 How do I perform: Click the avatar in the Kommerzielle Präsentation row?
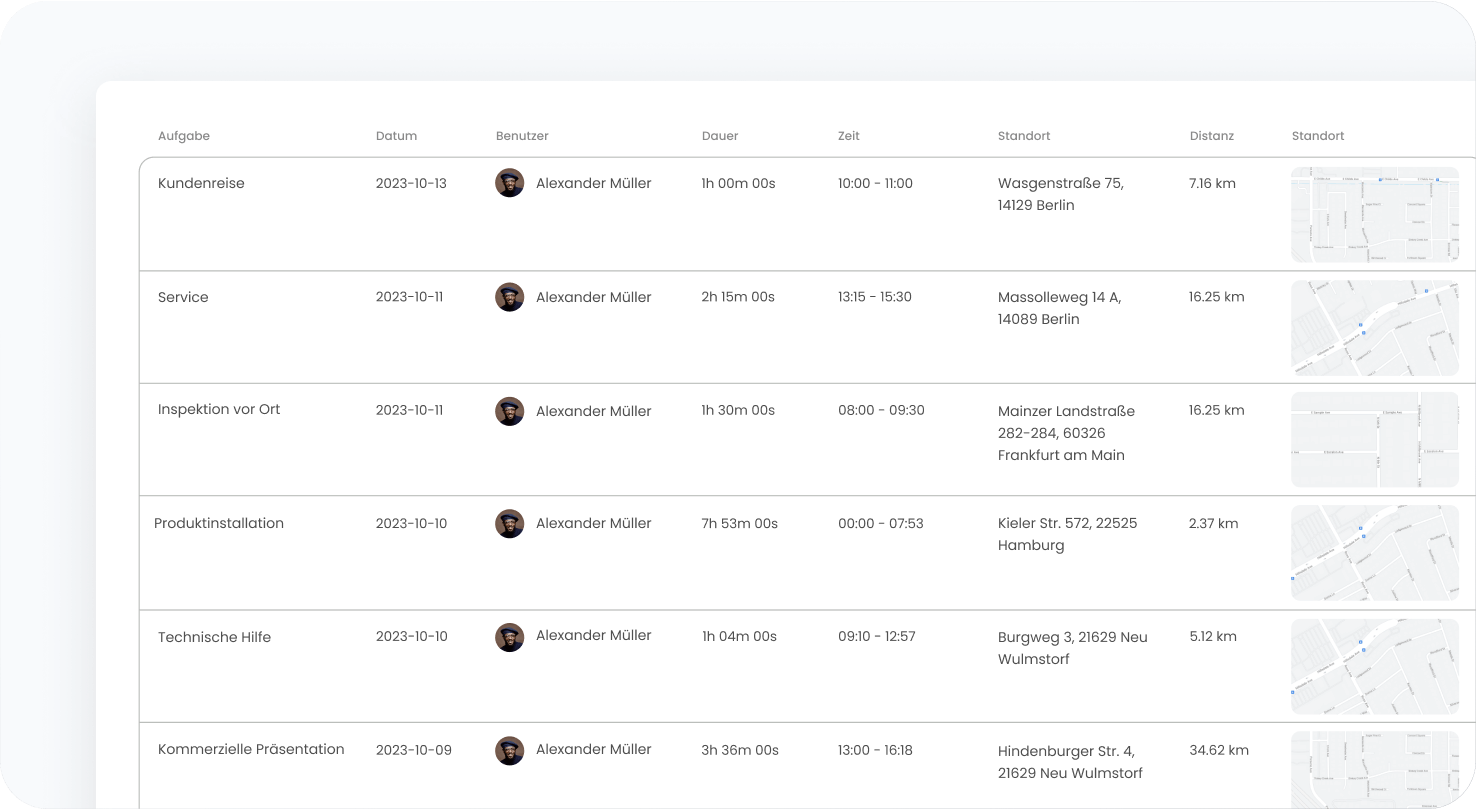pyautogui.click(x=509, y=750)
